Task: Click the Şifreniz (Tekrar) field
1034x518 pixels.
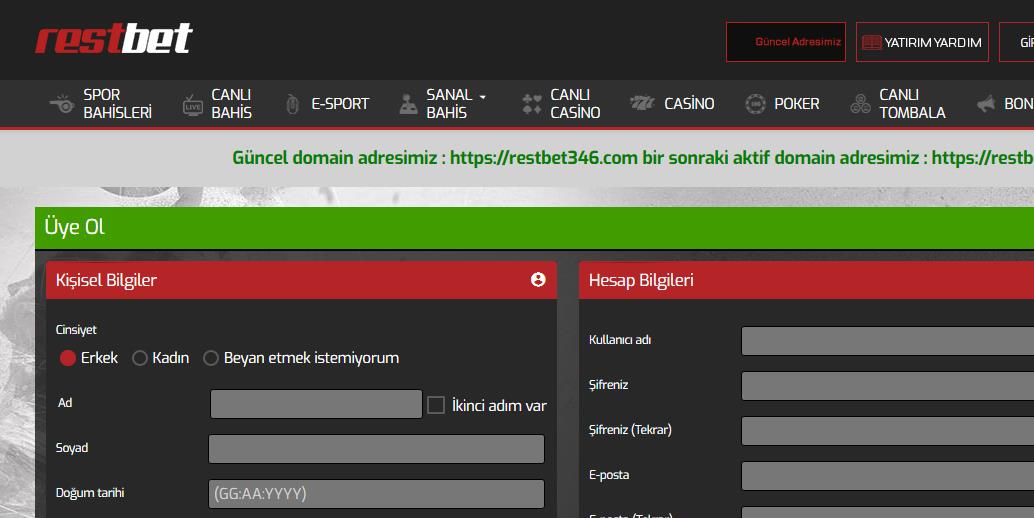Action: click(888, 430)
